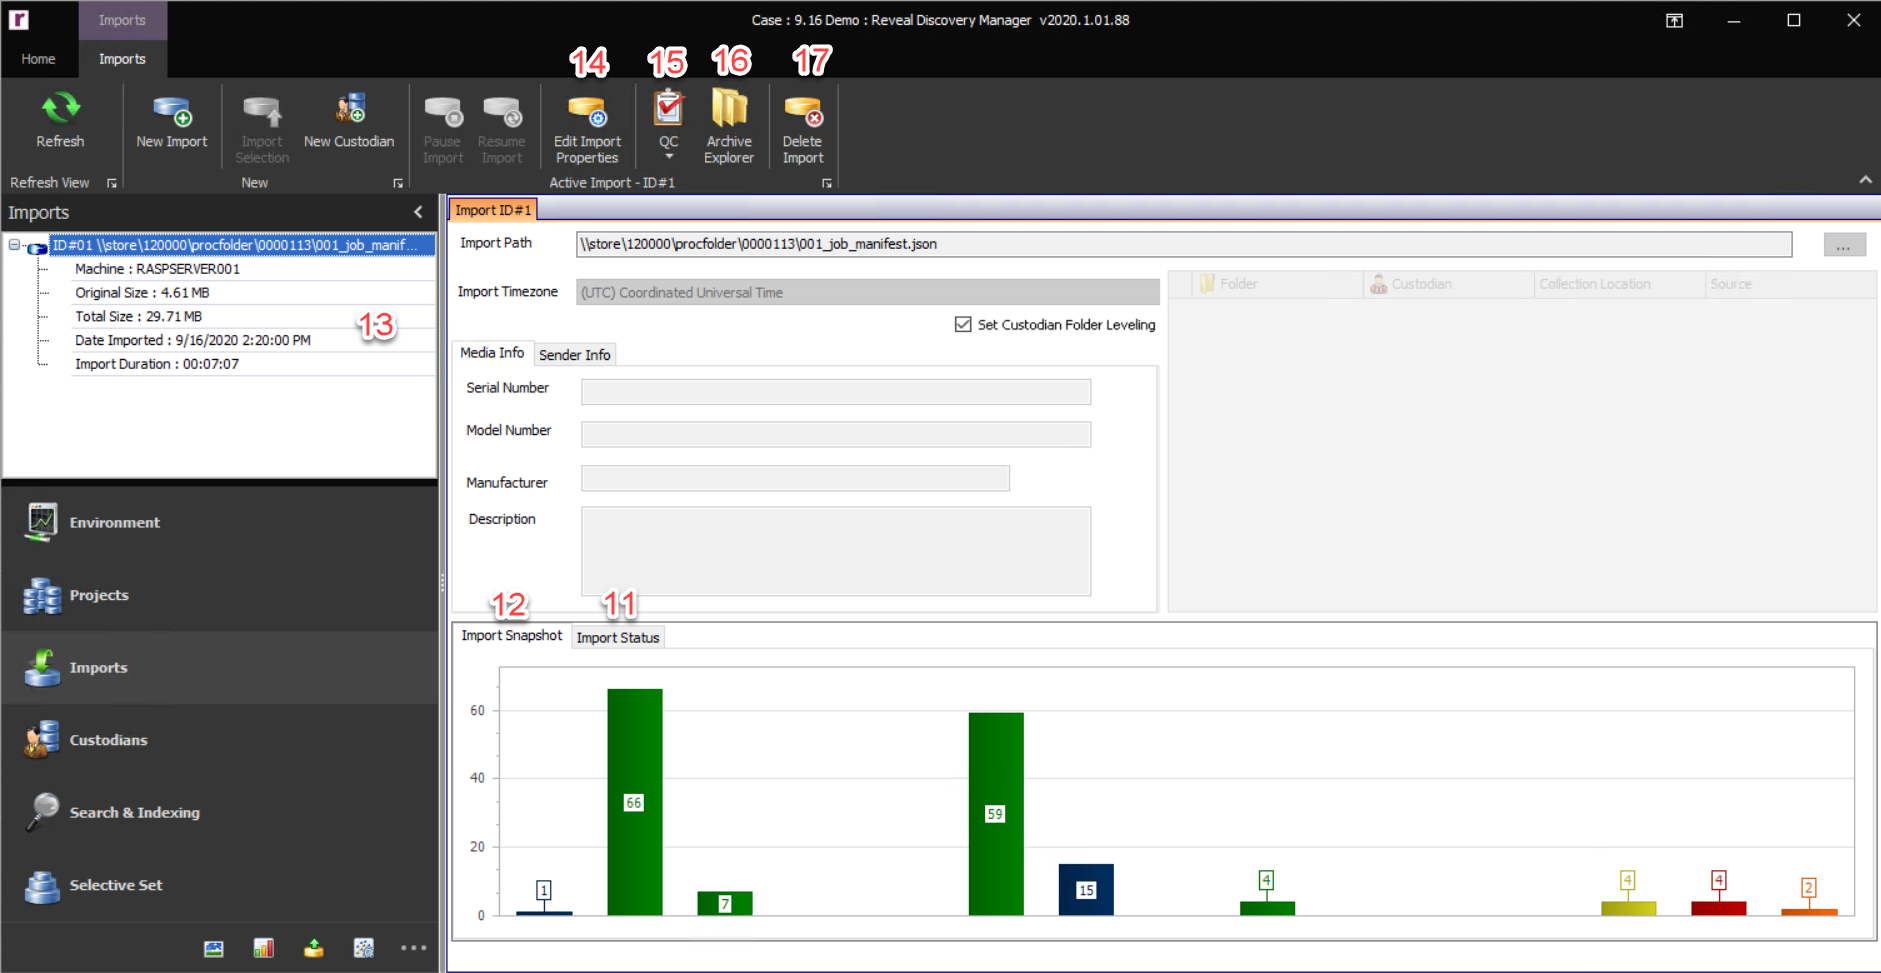Expand the Refresh View group launcher
Screen dimensions: 1881x973
tap(112, 183)
